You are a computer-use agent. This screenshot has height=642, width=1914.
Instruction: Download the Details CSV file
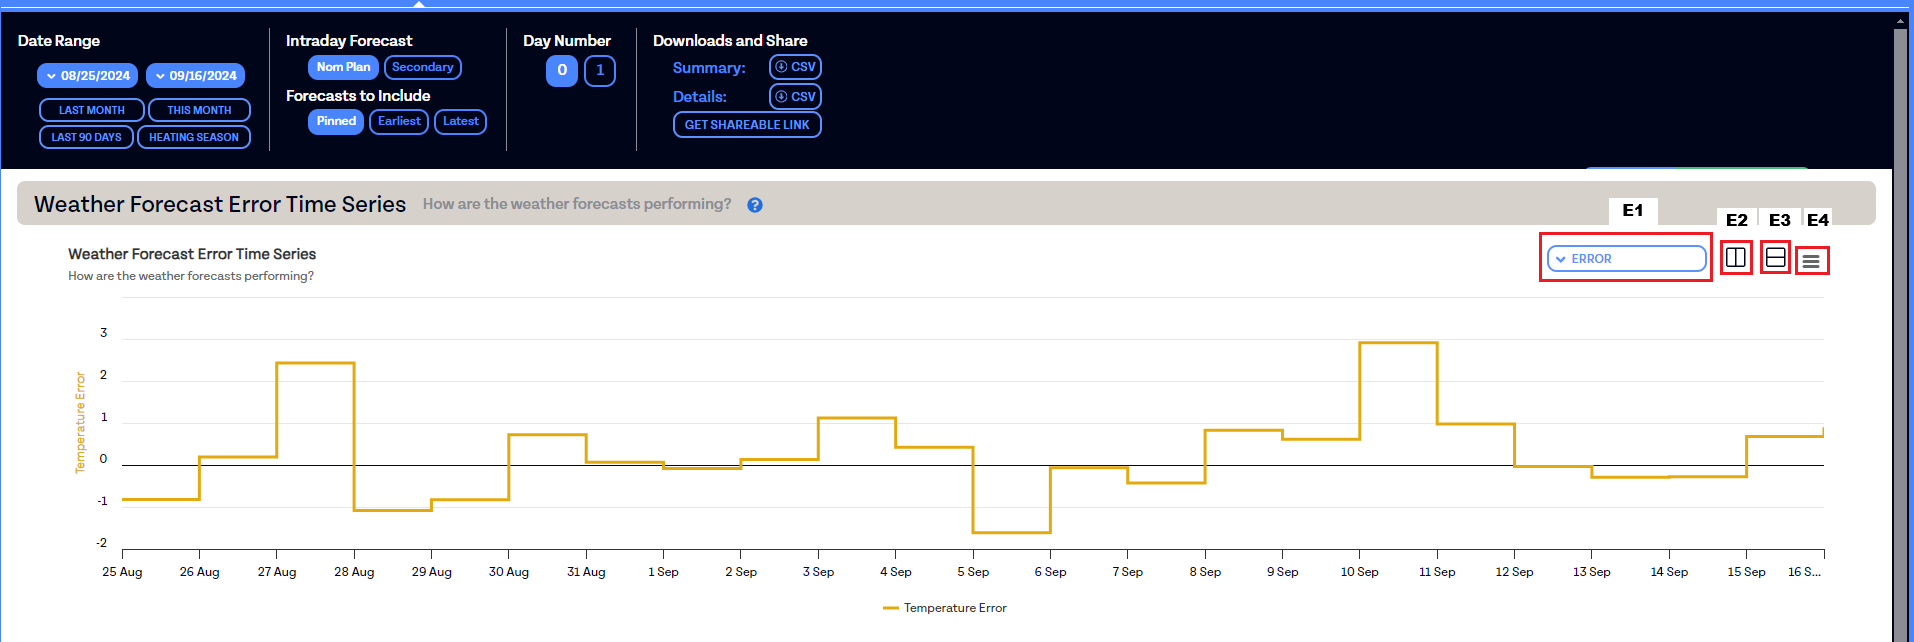(795, 97)
